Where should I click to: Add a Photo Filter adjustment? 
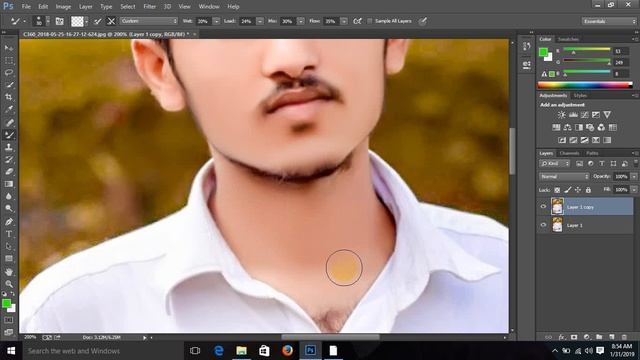tap(590, 127)
